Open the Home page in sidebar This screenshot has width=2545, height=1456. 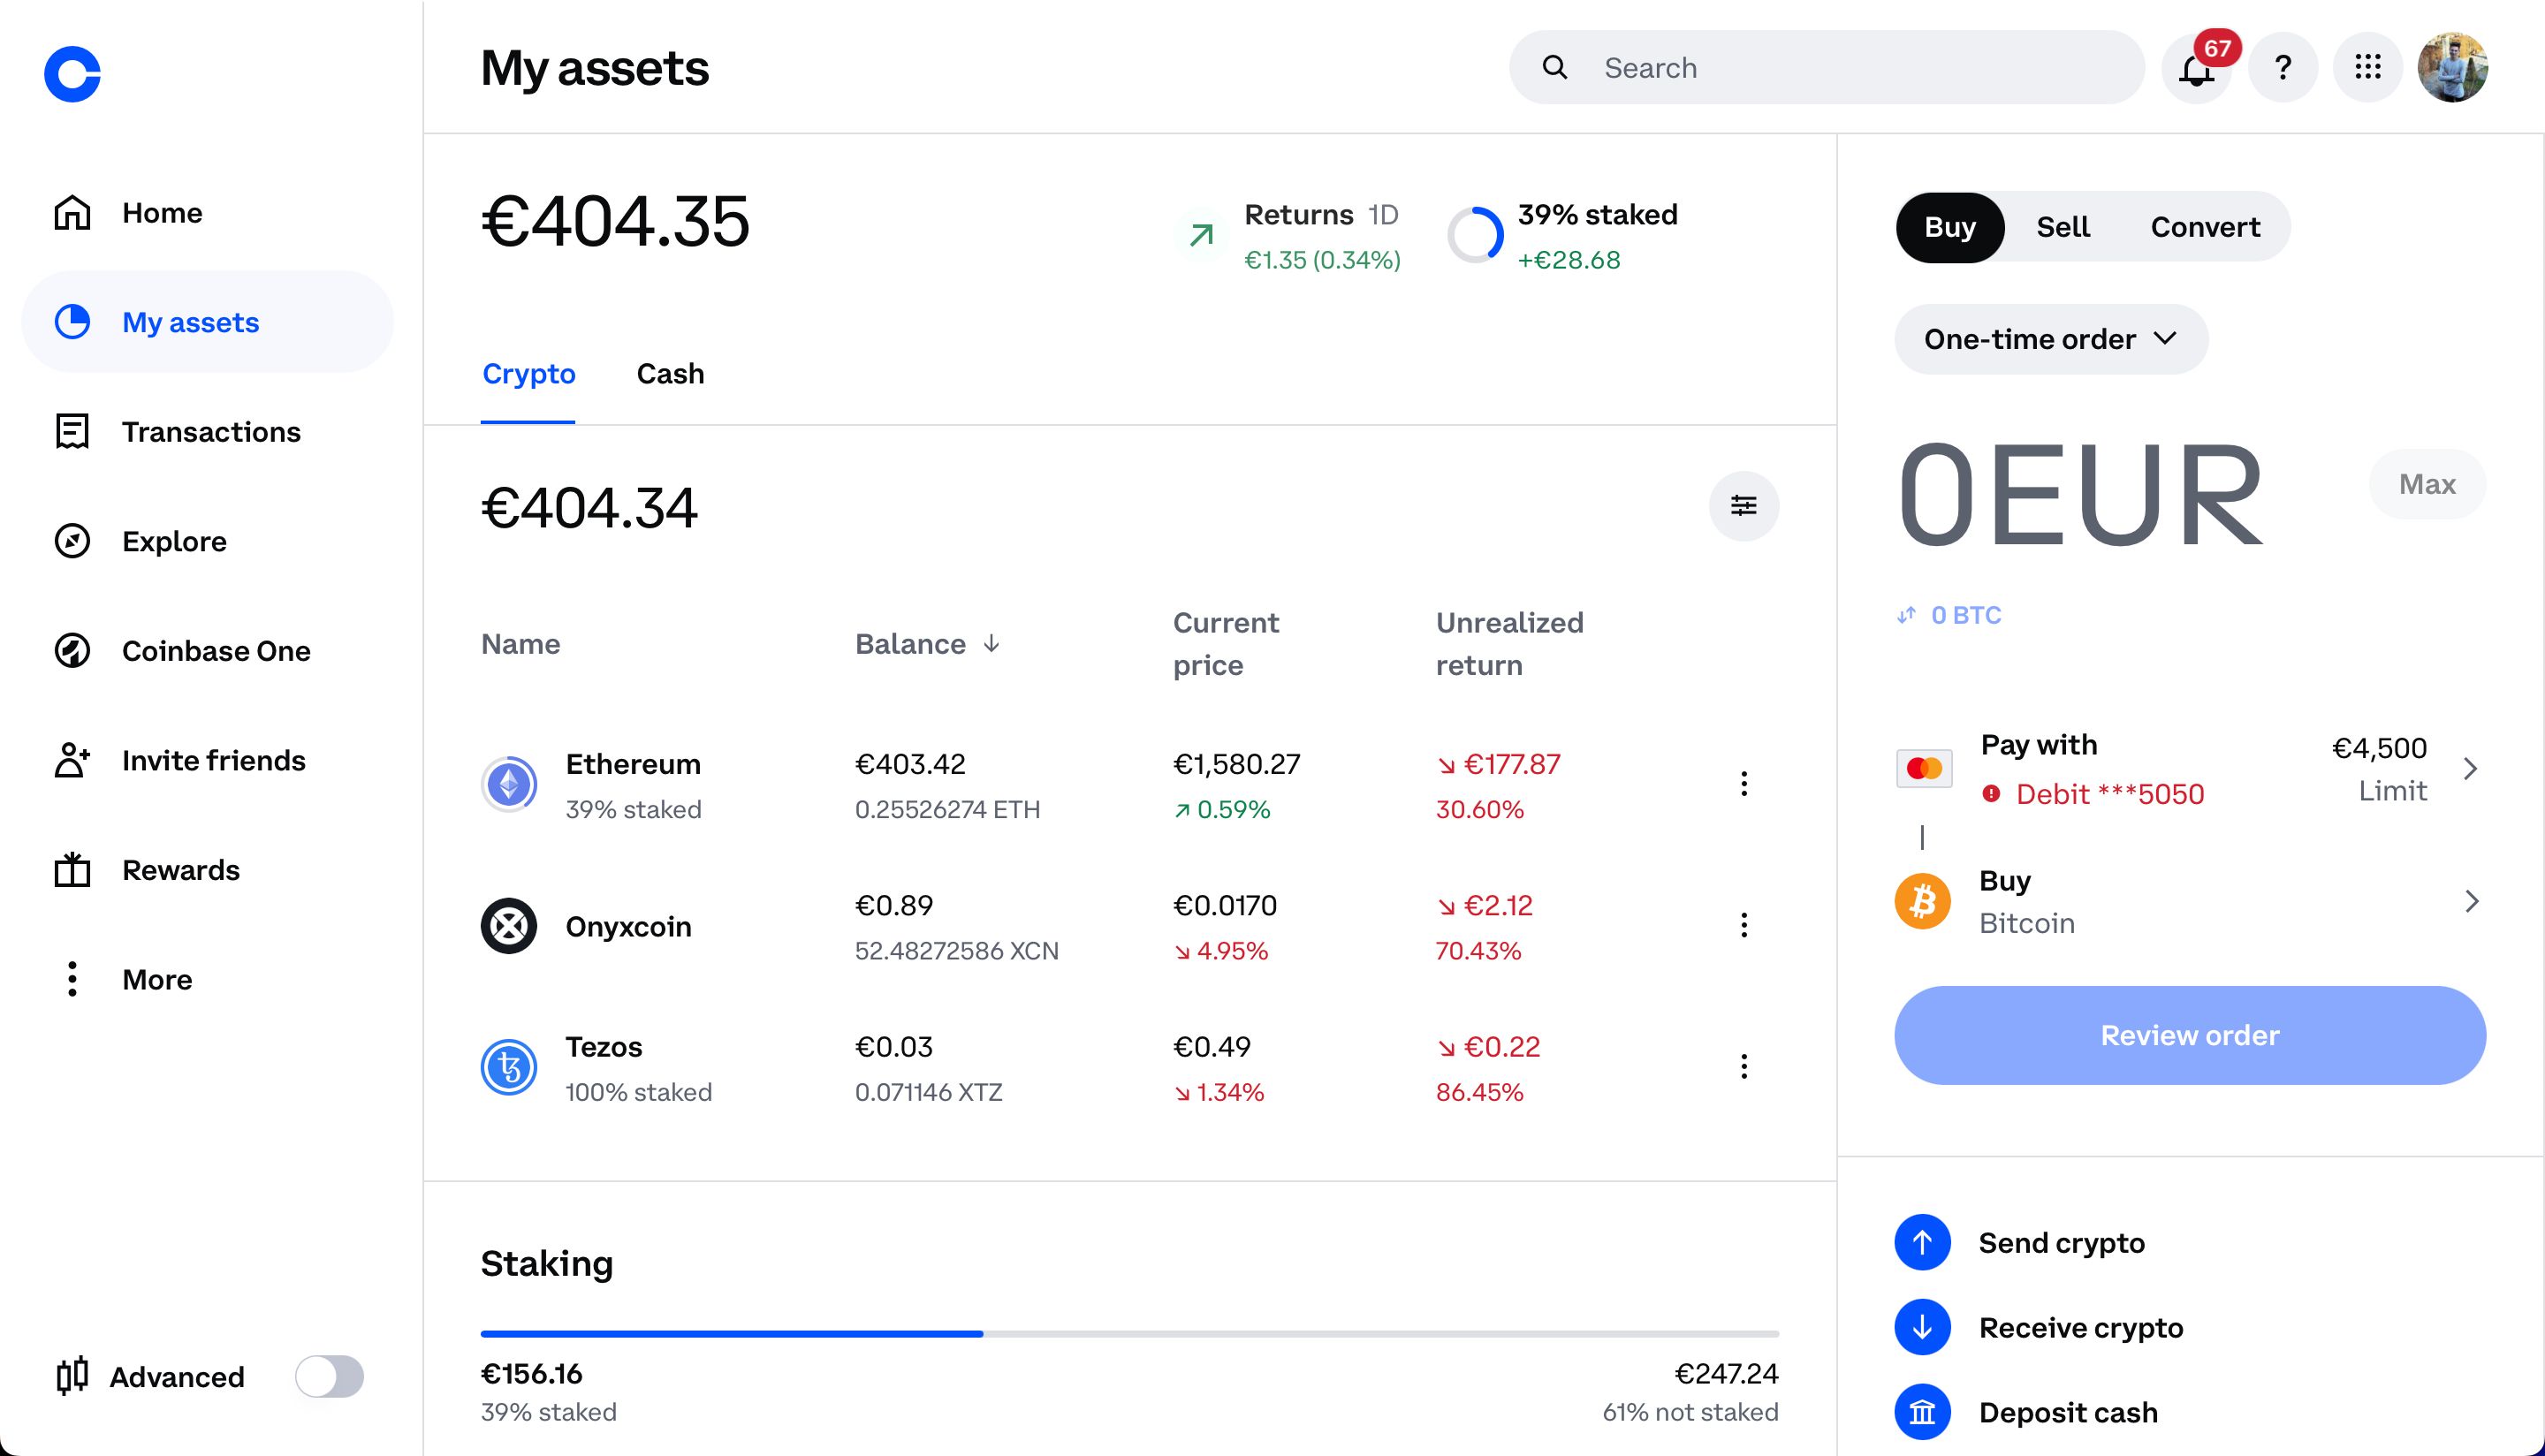pos(208,213)
